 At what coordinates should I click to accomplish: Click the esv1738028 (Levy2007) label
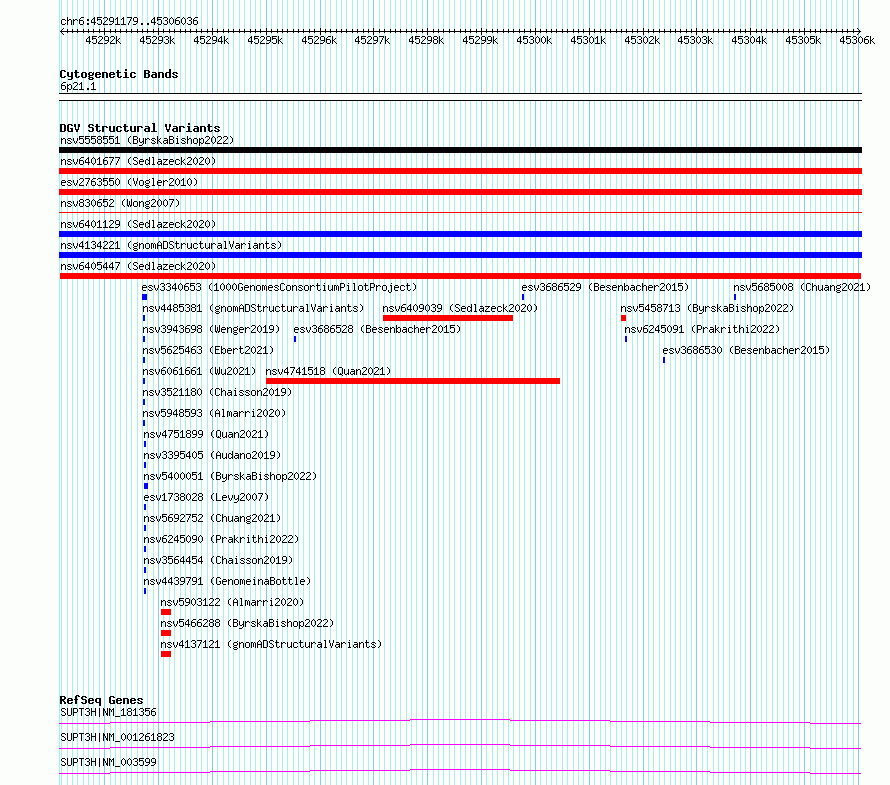pos(206,497)
